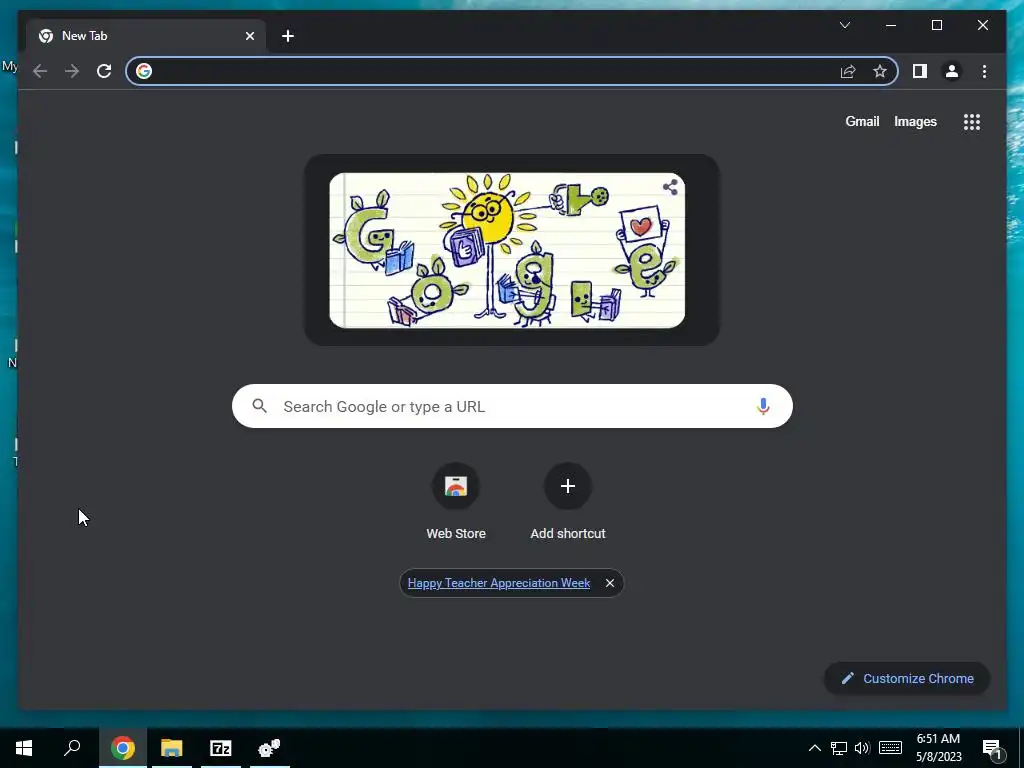Click Customize Chrome button
The image size is (1024, 768).
point(907,679)
